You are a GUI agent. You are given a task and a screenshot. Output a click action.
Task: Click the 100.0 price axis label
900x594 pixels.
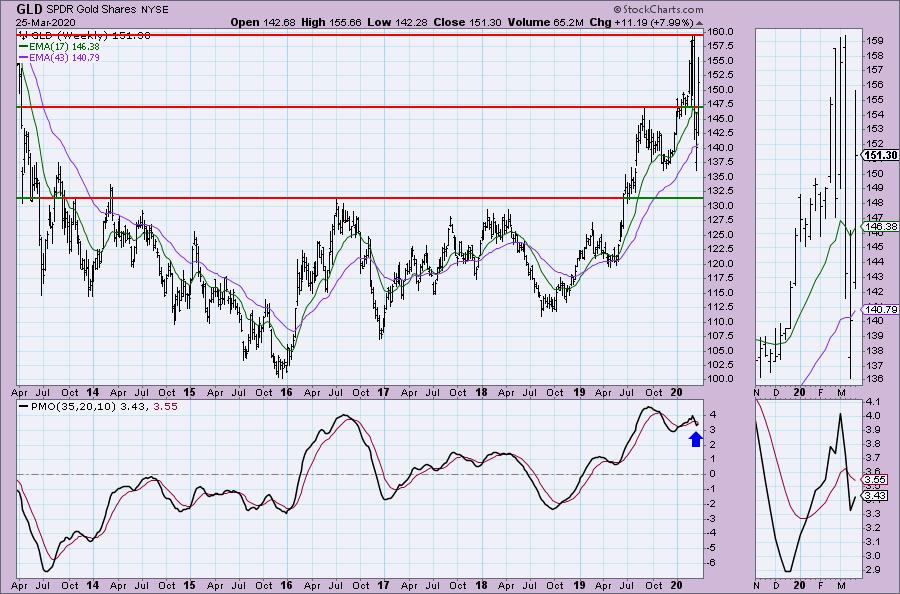[x=718, y=379]
